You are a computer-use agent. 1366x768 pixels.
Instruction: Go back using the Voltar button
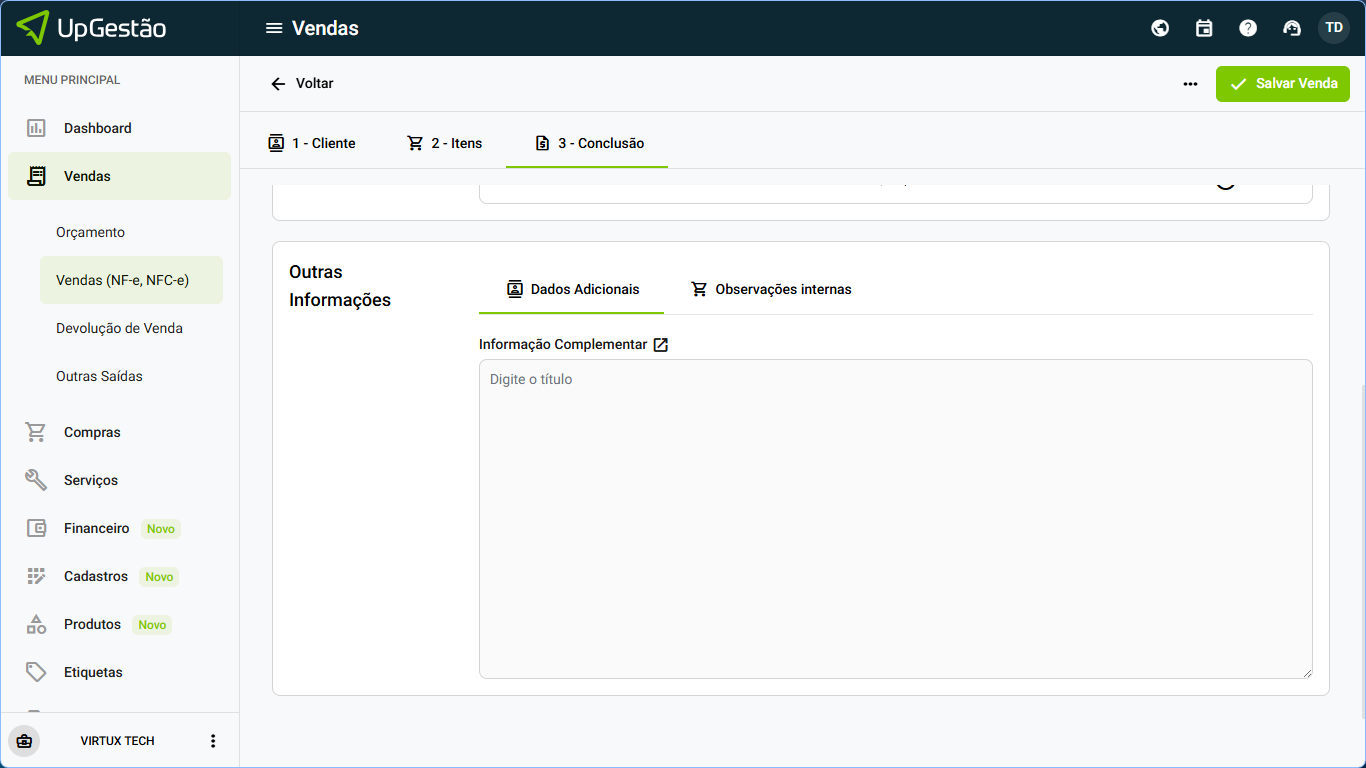(302, 84)
